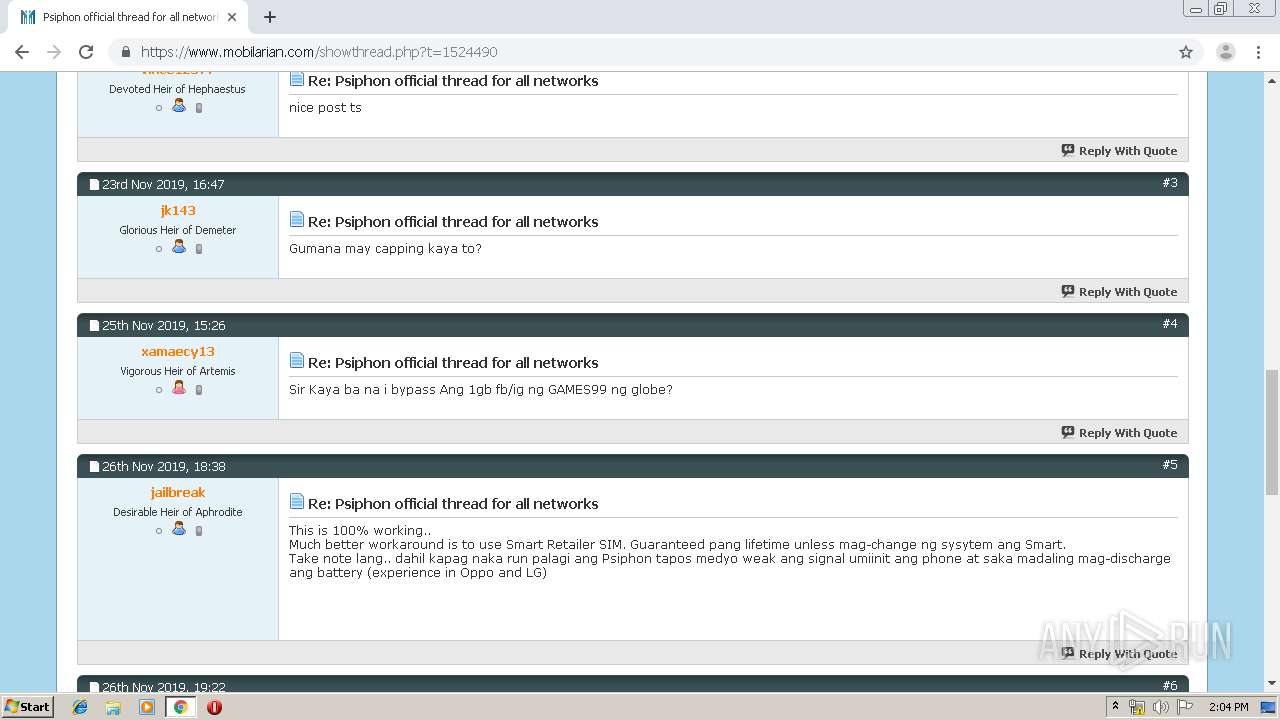Reply With Quote to jailbreak's post

coord(1119,654)
